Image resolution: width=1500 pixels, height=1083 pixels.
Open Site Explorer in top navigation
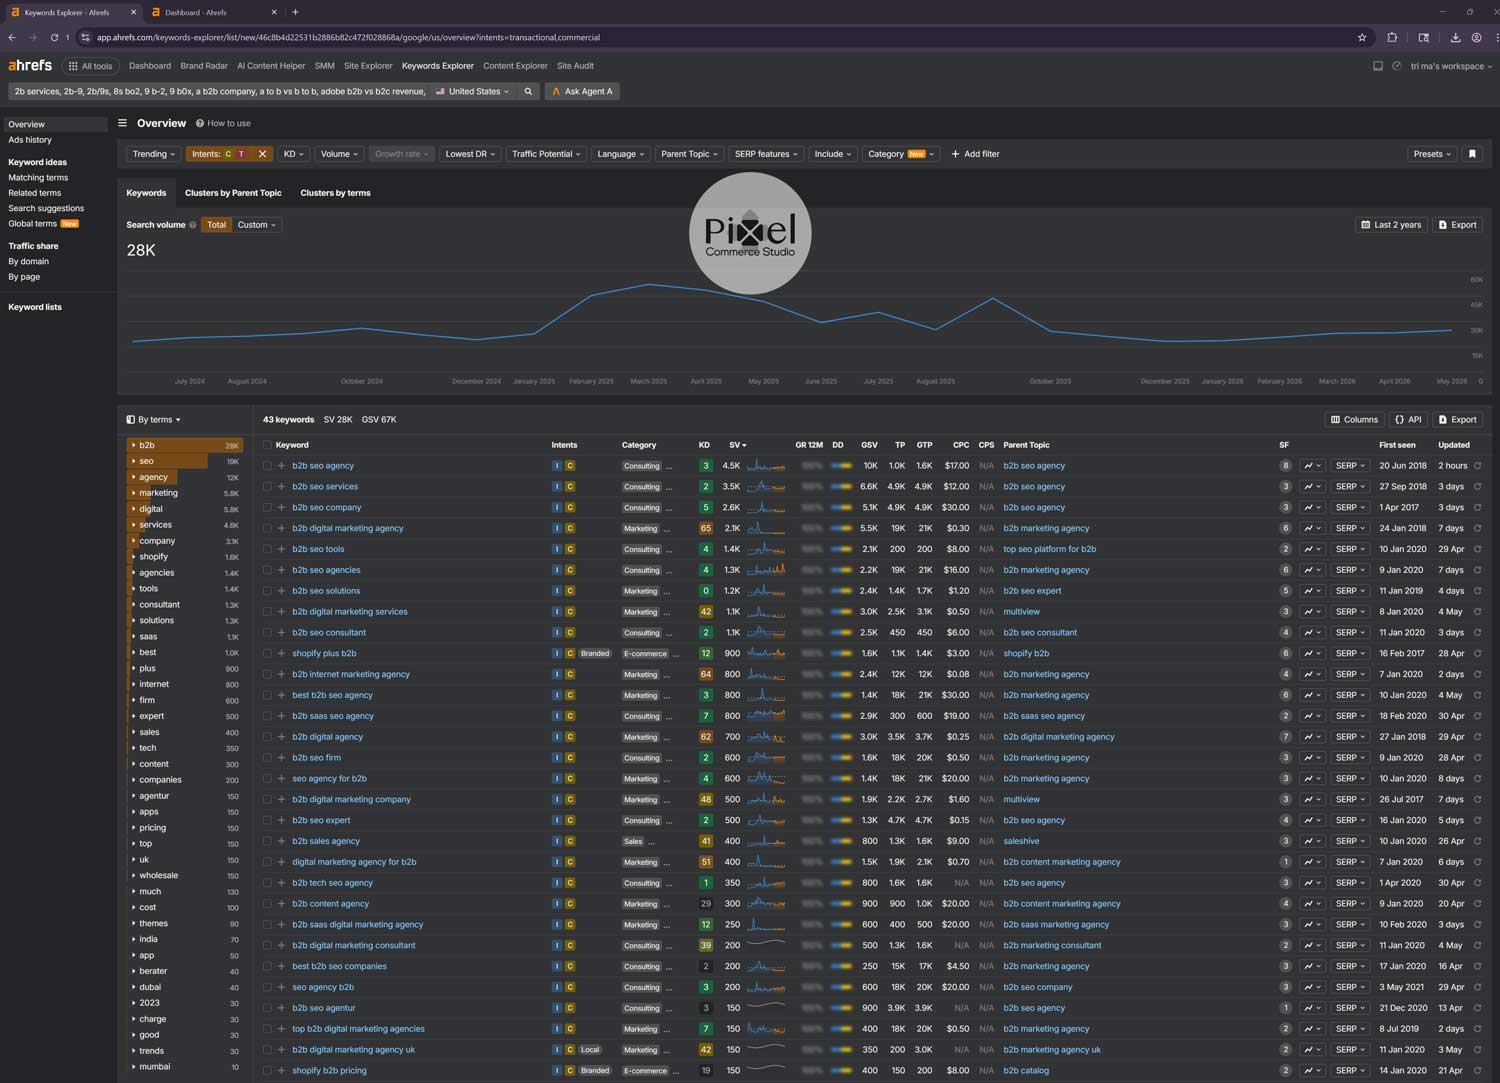[x=368, y=66]
